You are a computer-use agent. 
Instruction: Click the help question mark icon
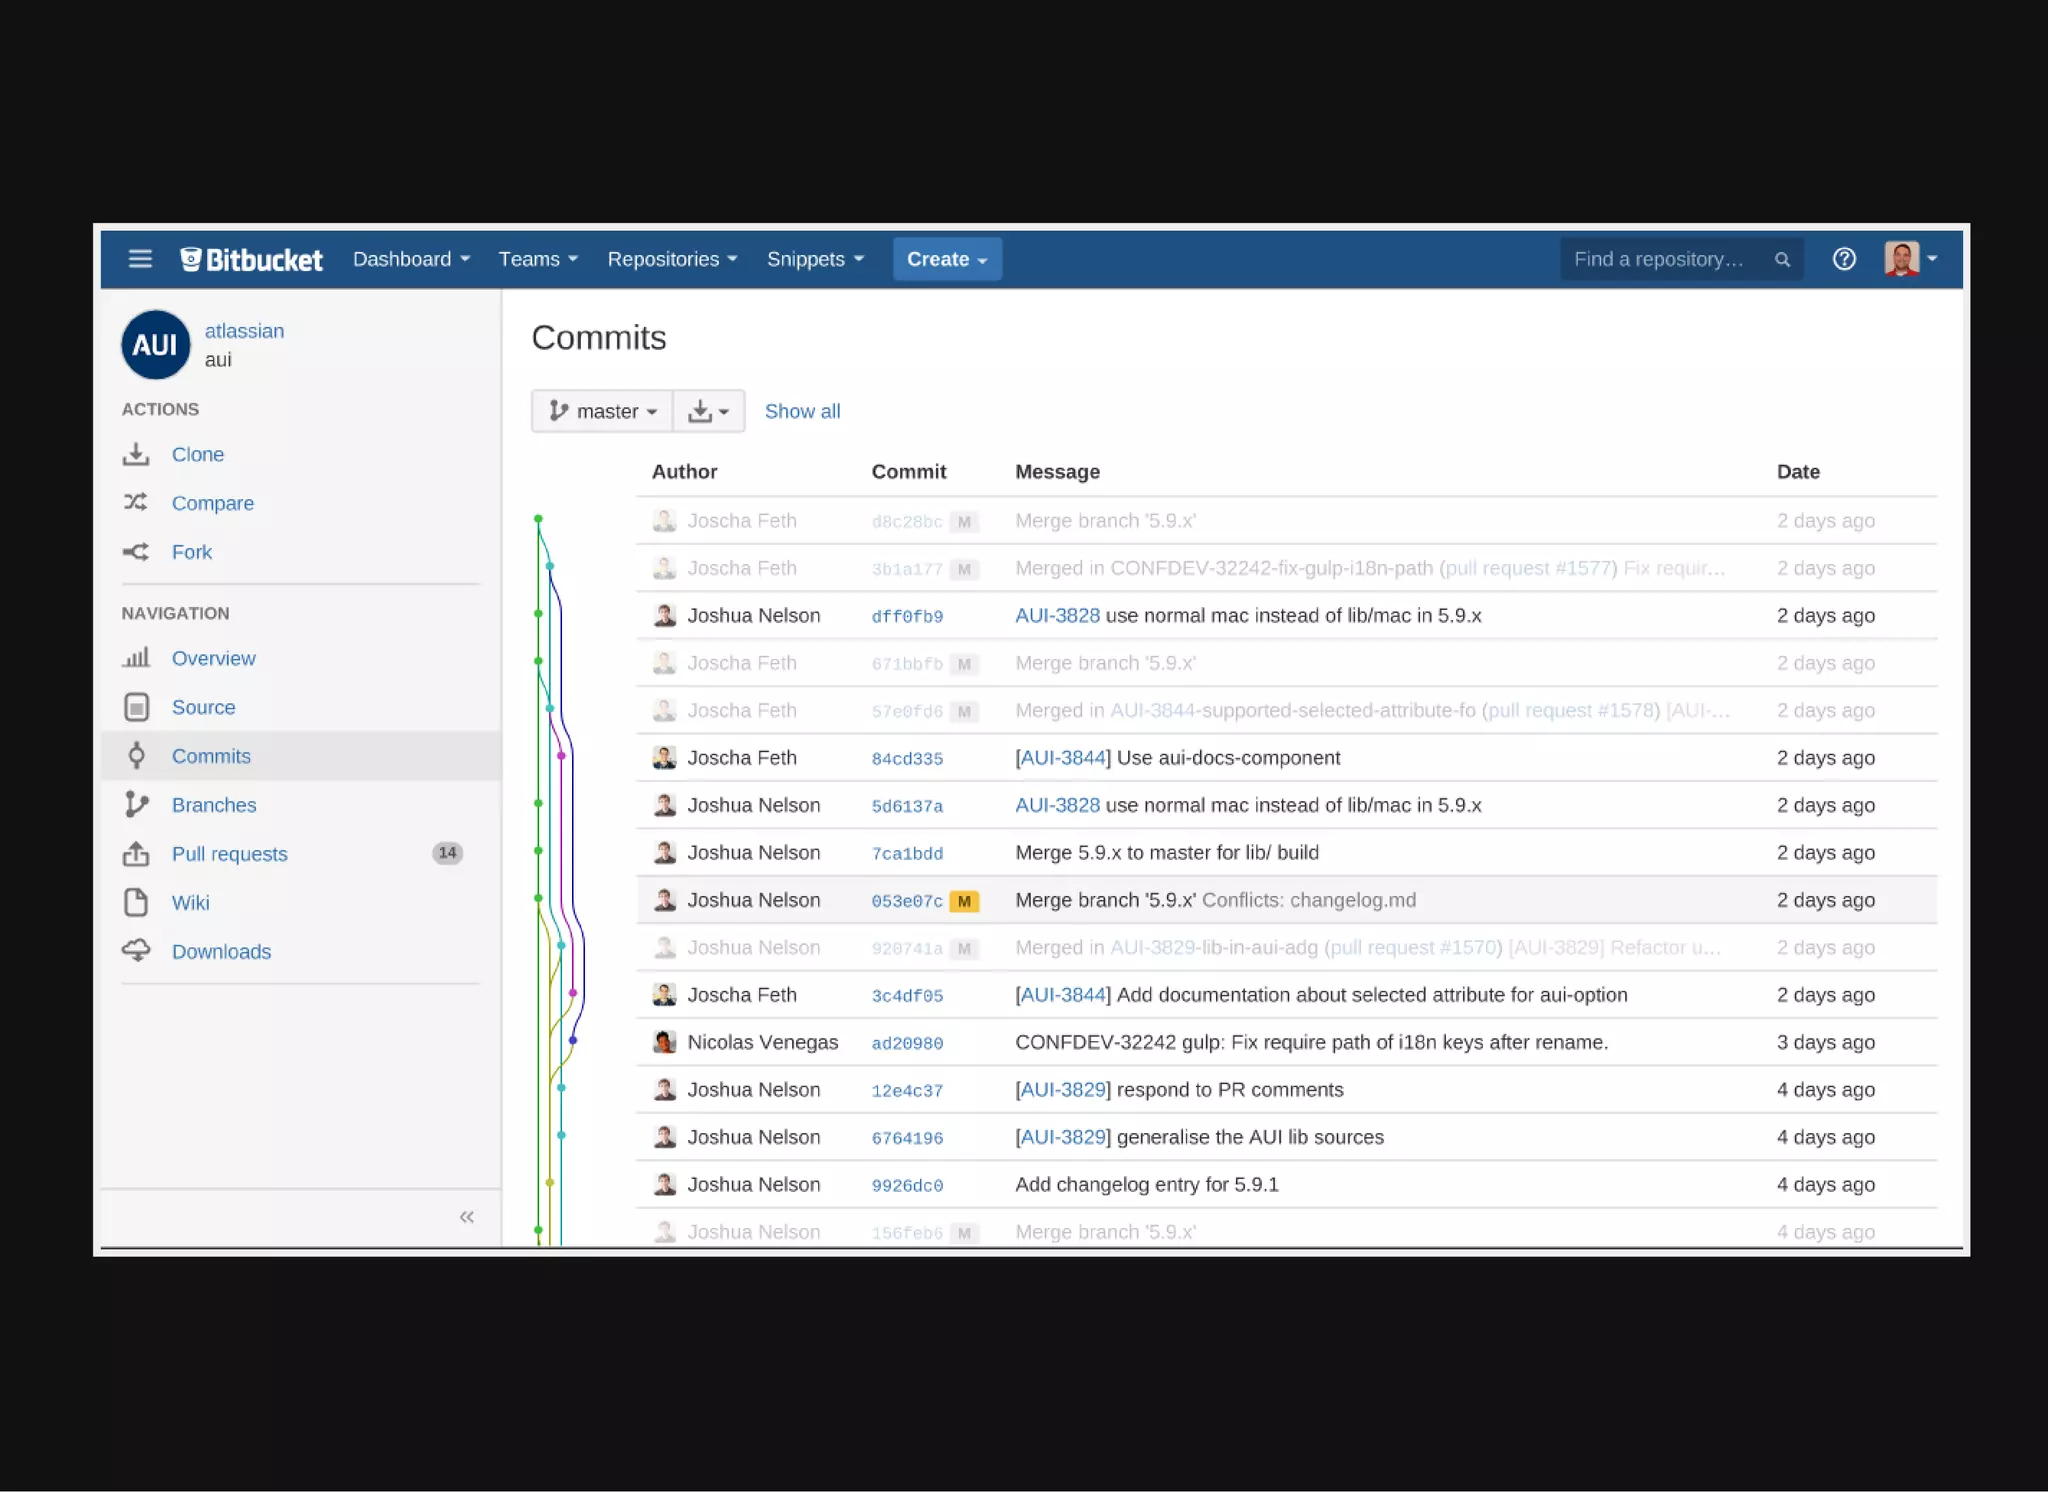[x=1844, y=259]
